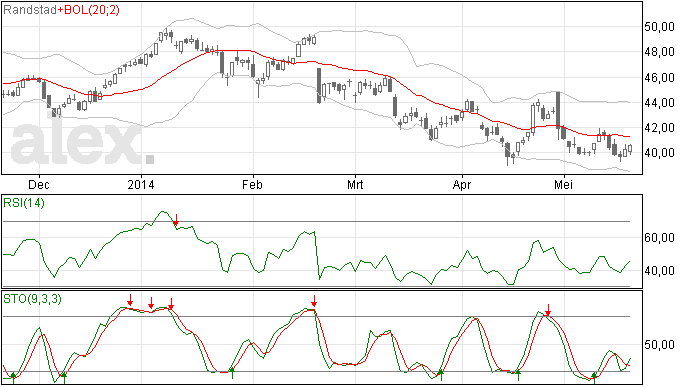This screenshot has height=387, width=690.
Task: Click the late-February red stochastic sell arrow
Action: [314, 301]
